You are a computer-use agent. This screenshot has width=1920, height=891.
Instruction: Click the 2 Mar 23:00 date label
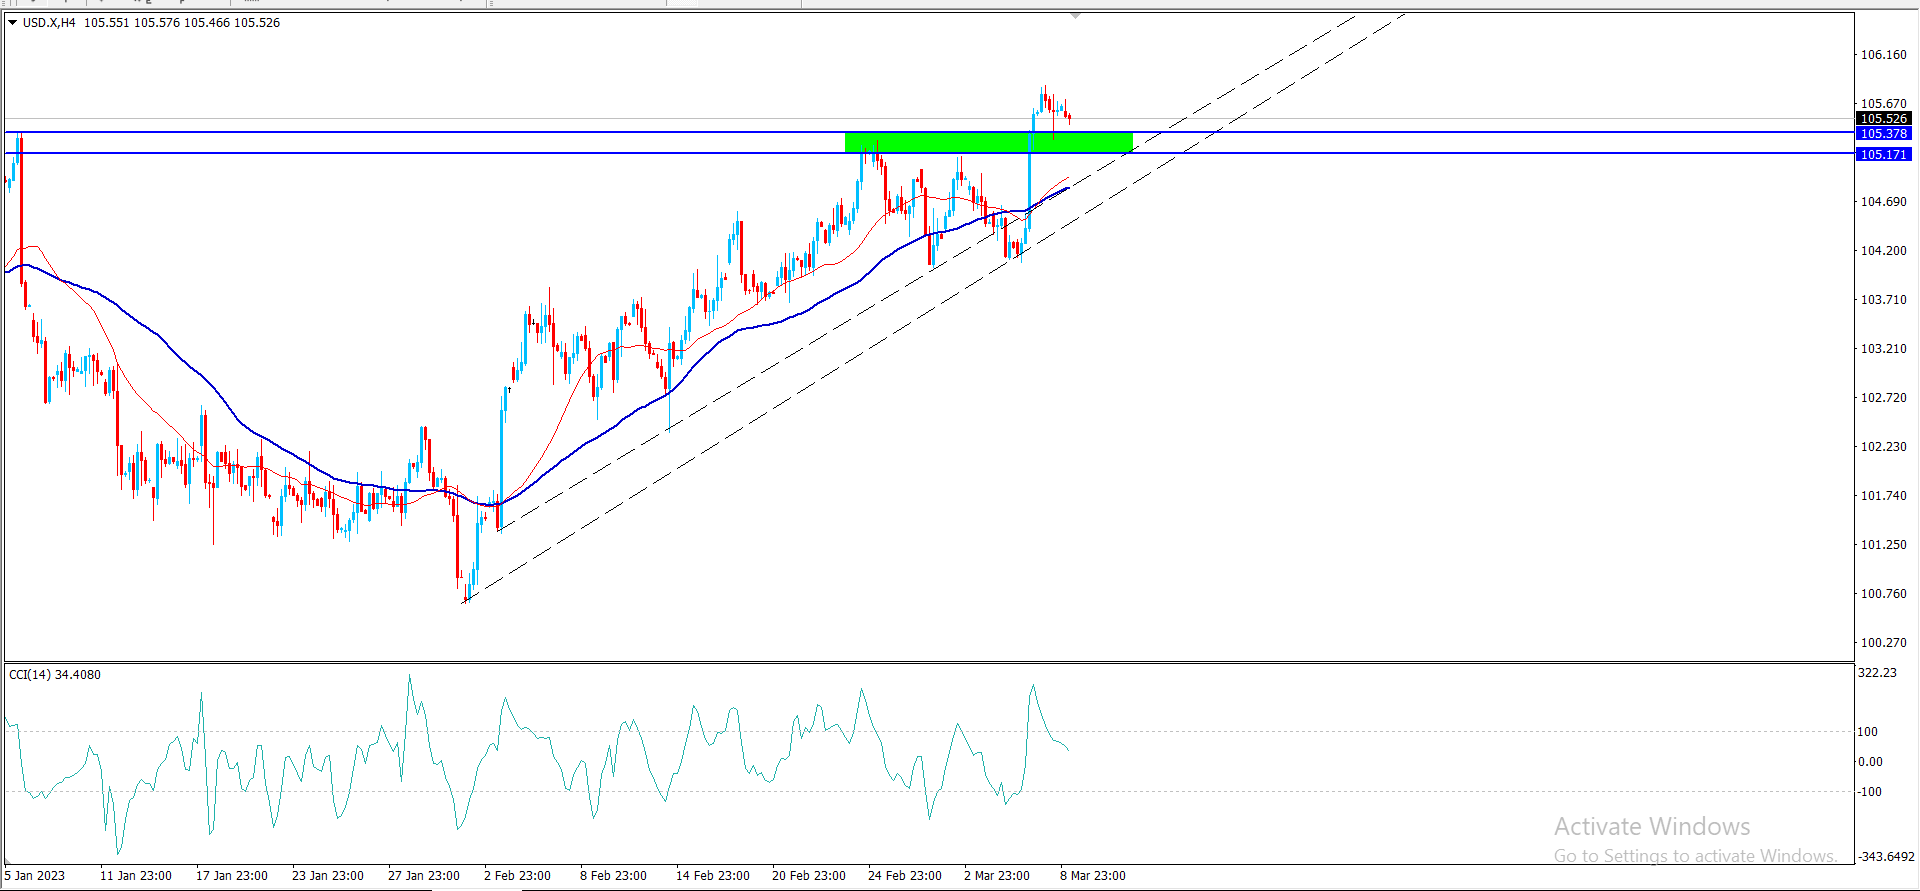[x=997, y=876]
